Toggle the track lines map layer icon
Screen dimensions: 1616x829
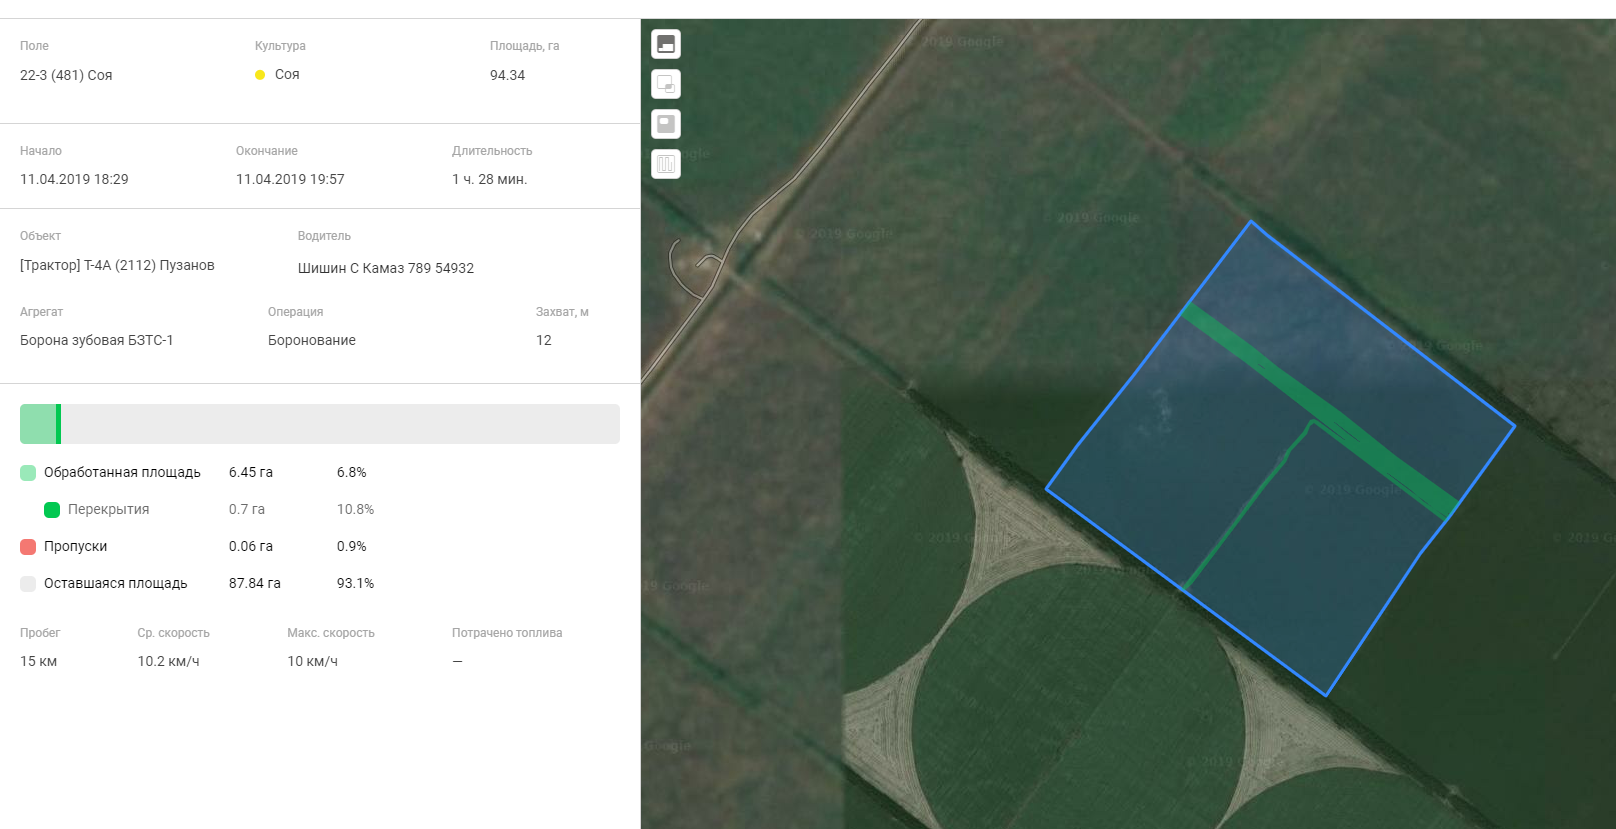click(x=666, y=164)
